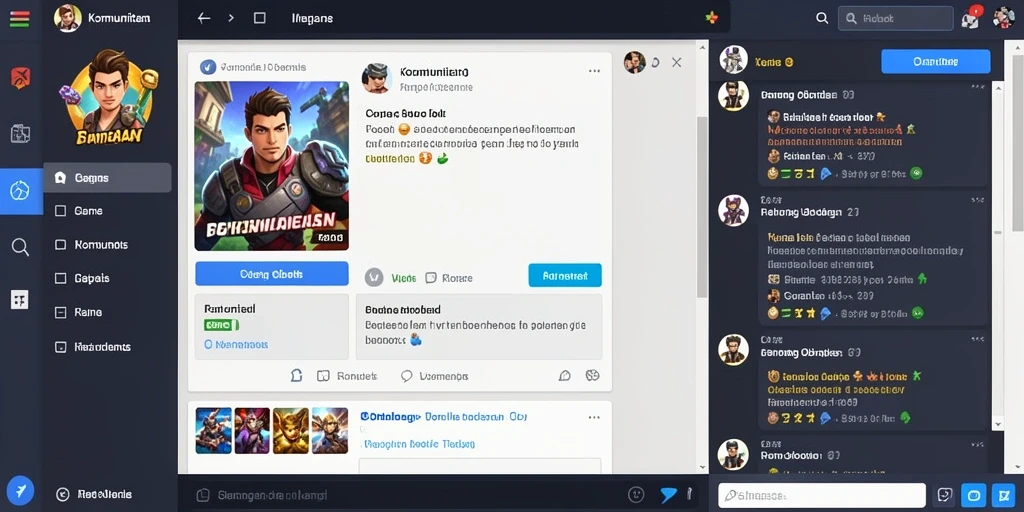Tick the checkbox next to Game
Viewport: 1024px width, 512px height.
point(61,211)
